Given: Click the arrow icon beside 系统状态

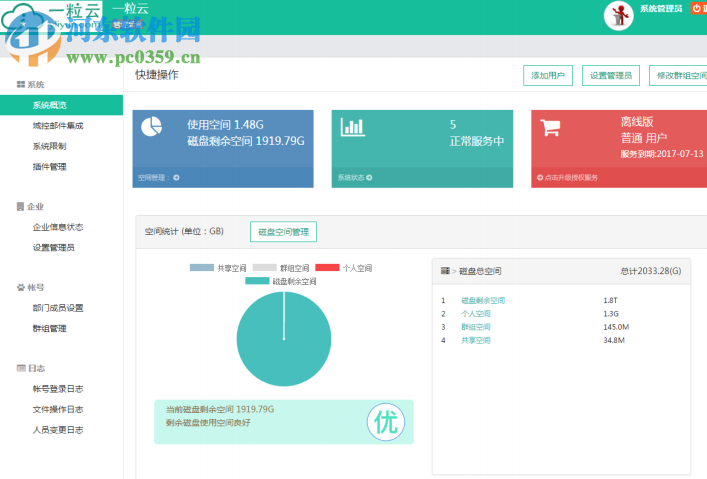Looking at the screenshot, I should (x=369, y=178).
